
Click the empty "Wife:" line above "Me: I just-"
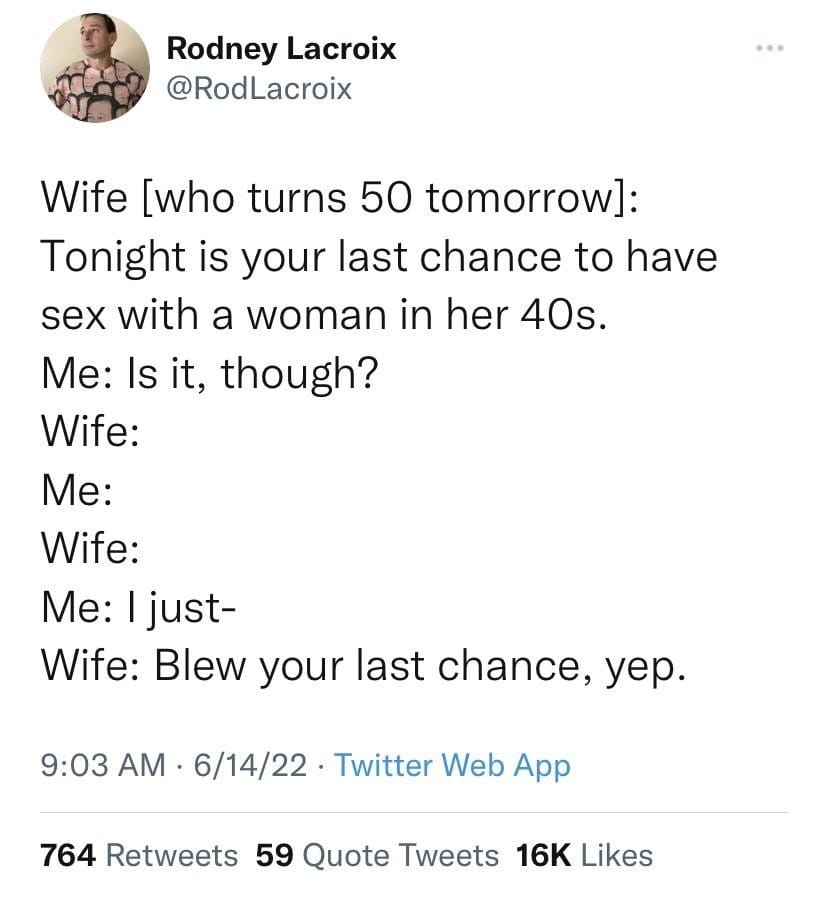tap(88, 548)
